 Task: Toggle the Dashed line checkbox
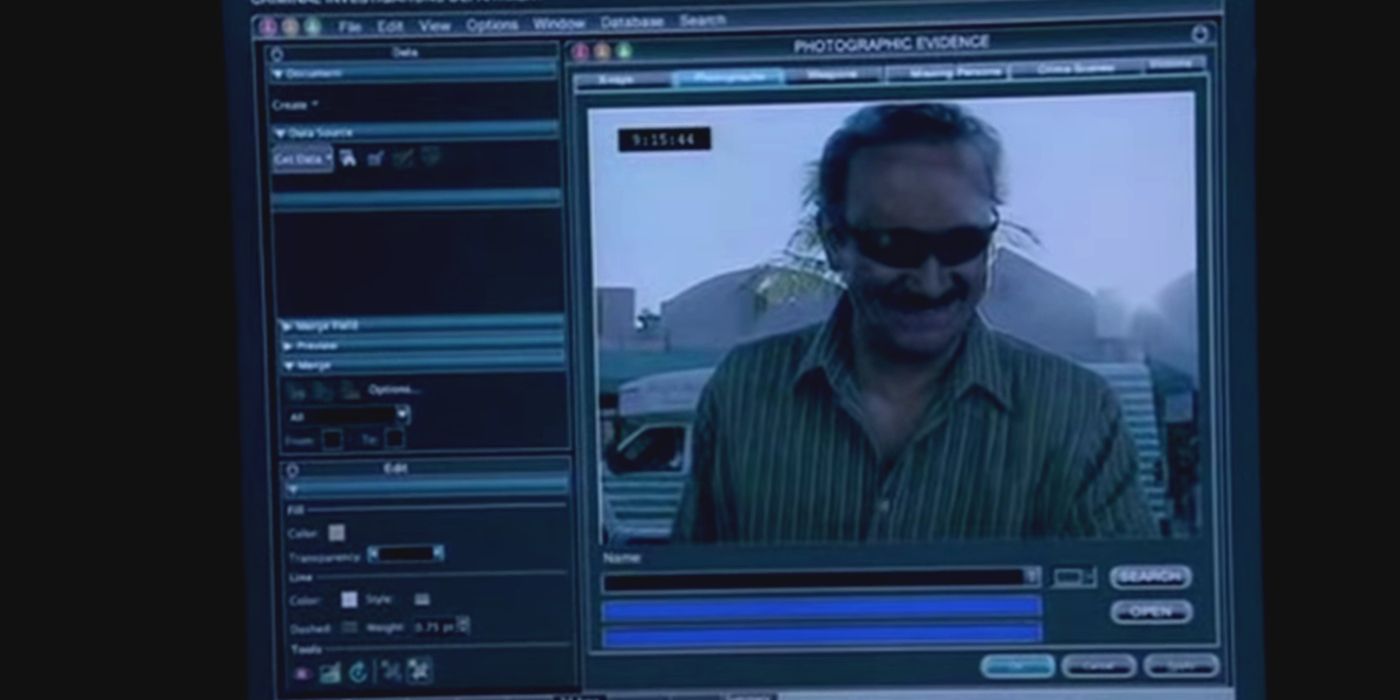pyautogui.click(x=349, y=627)
